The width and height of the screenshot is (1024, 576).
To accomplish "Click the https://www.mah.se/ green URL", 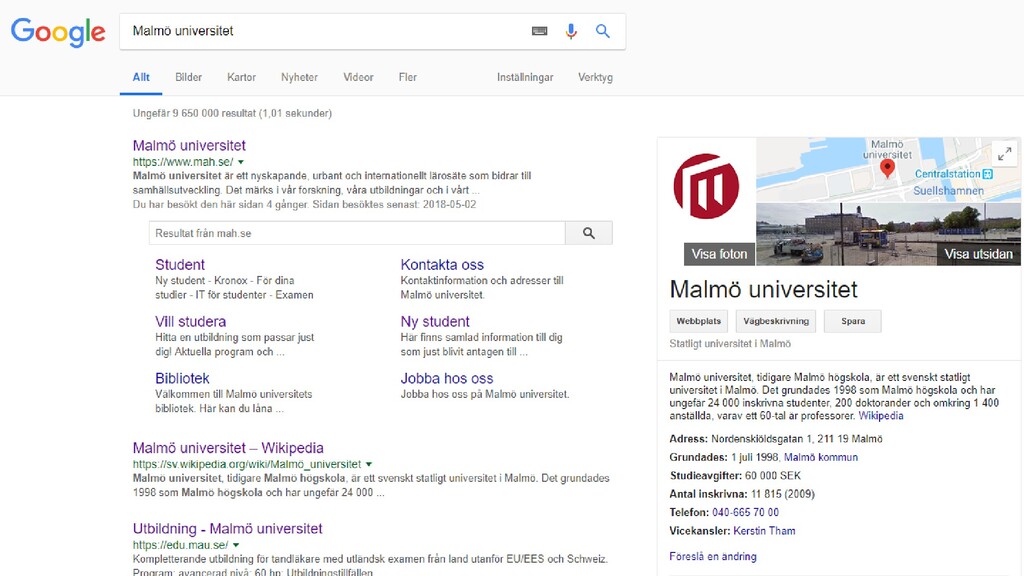I will point(183,162).
